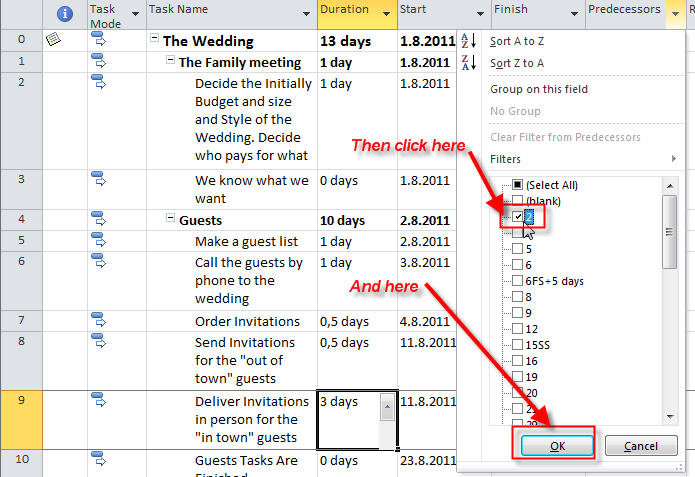Collapse The Family meeting summary task

coord(171,62)
